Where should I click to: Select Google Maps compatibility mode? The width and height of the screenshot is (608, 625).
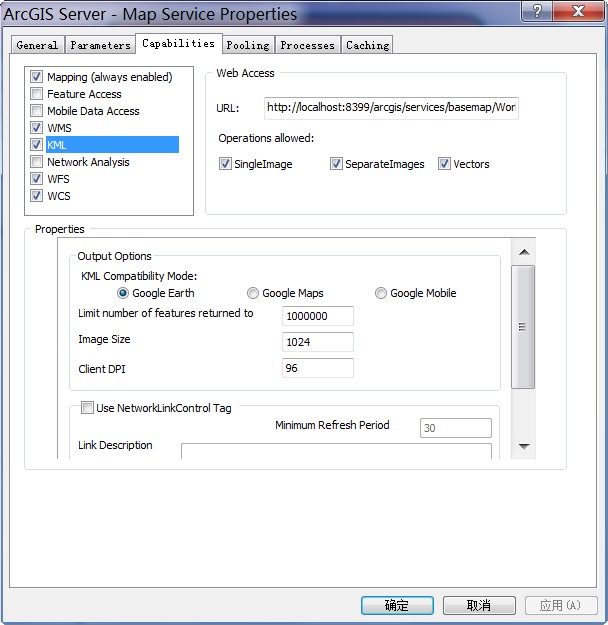point(253,293)
